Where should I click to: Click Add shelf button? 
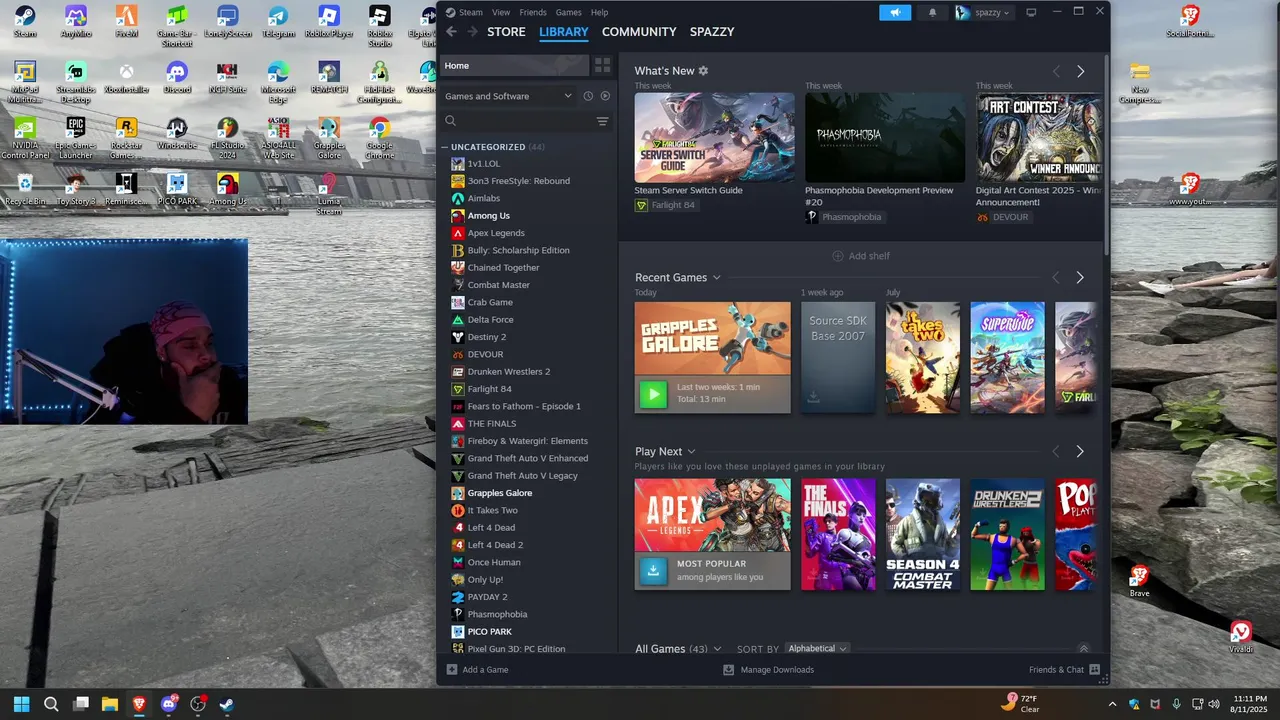click(x=860, y=256)
